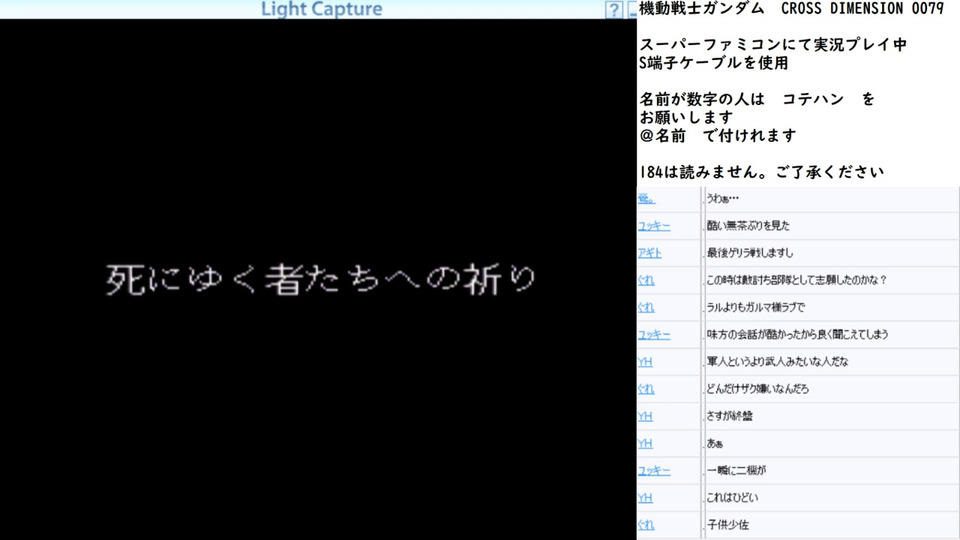The width and height of the screenshot is (960, 540).
Task: Open ユッキー link beside 味方の会話 comment
Action: click(654, 335)
